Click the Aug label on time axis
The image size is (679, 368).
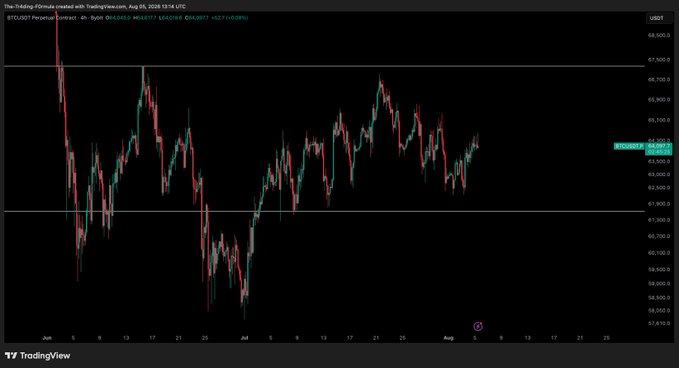[449, 338]
